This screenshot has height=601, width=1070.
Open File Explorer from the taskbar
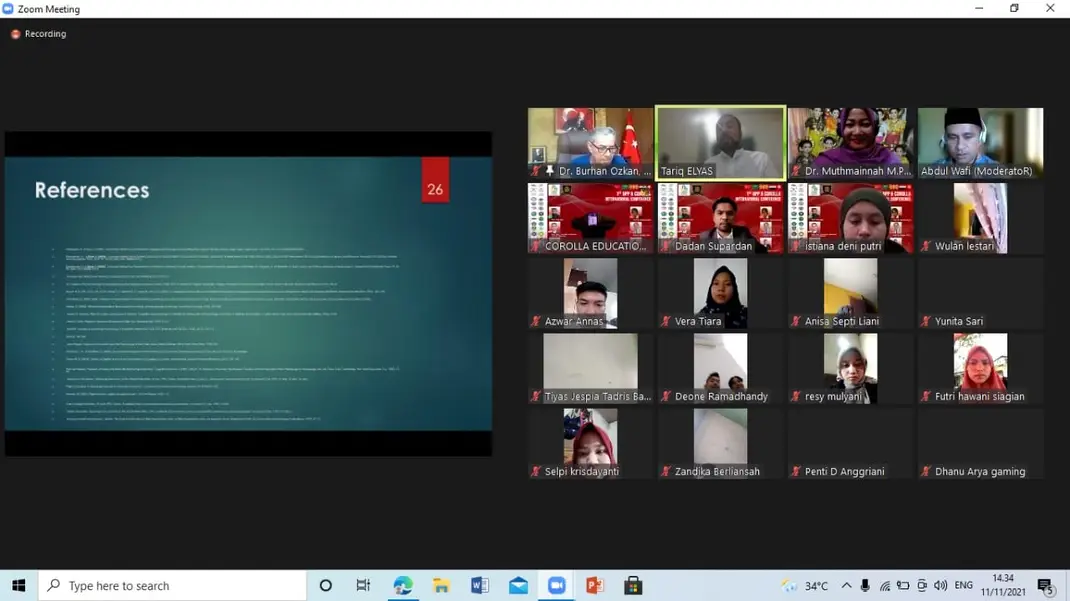pos(441,586)
